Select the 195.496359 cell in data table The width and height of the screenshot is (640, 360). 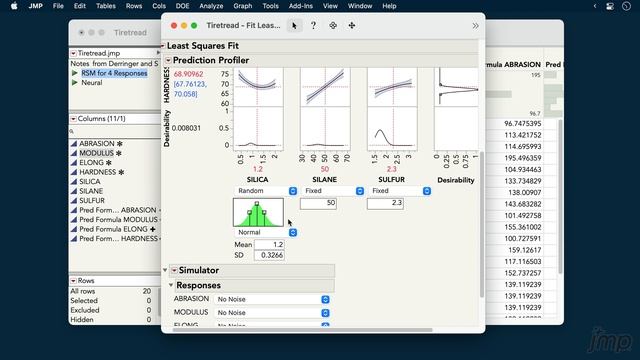coord(523,158)
